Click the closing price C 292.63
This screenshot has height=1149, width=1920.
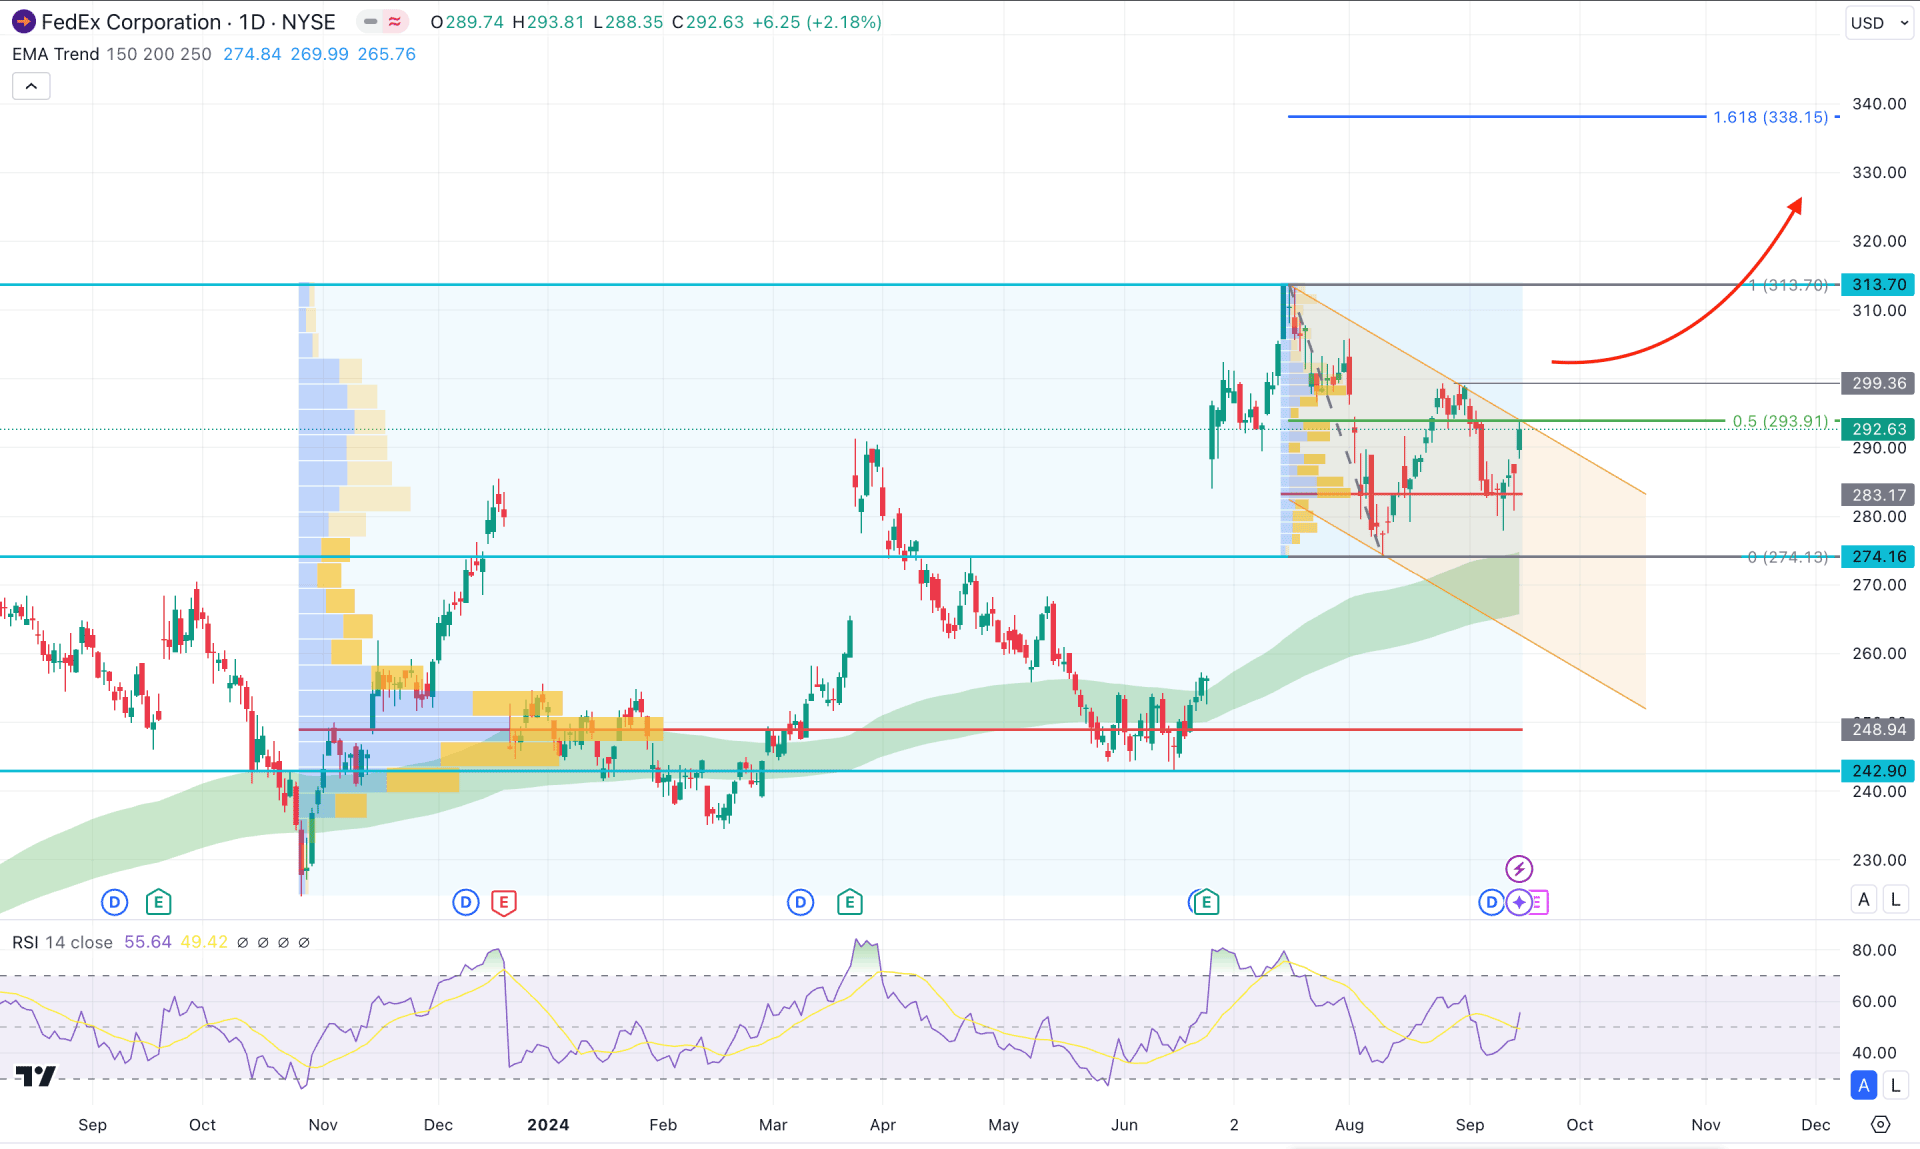click(708, 22)
